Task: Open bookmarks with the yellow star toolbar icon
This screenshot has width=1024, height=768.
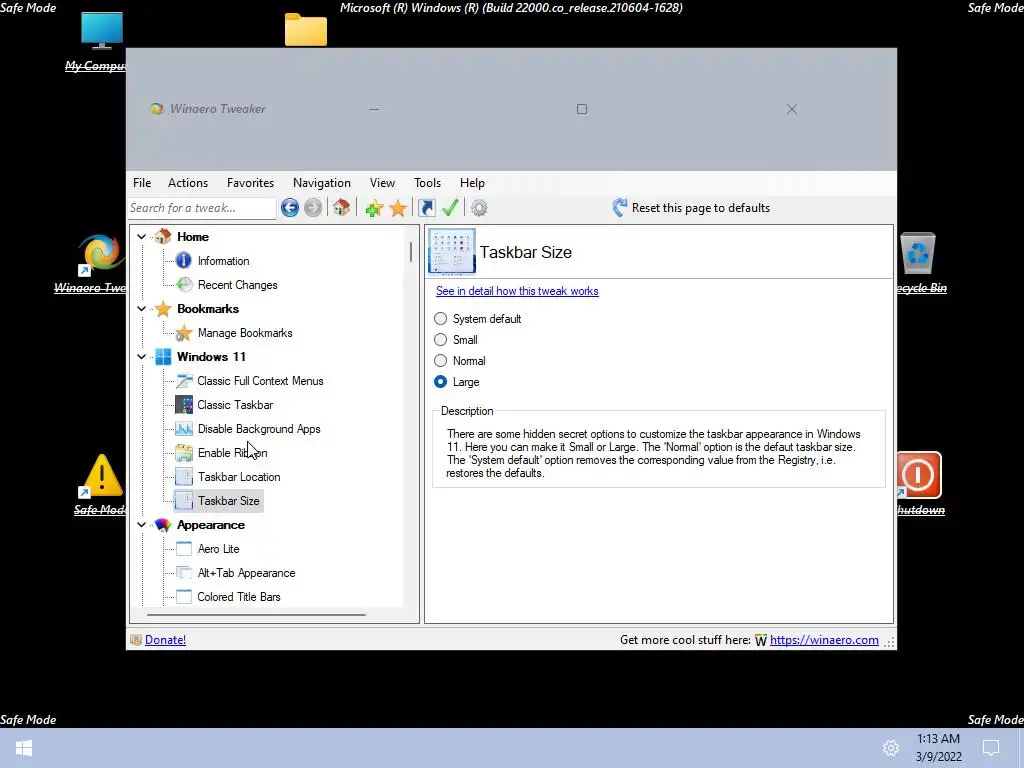Action: coord(398,208)
